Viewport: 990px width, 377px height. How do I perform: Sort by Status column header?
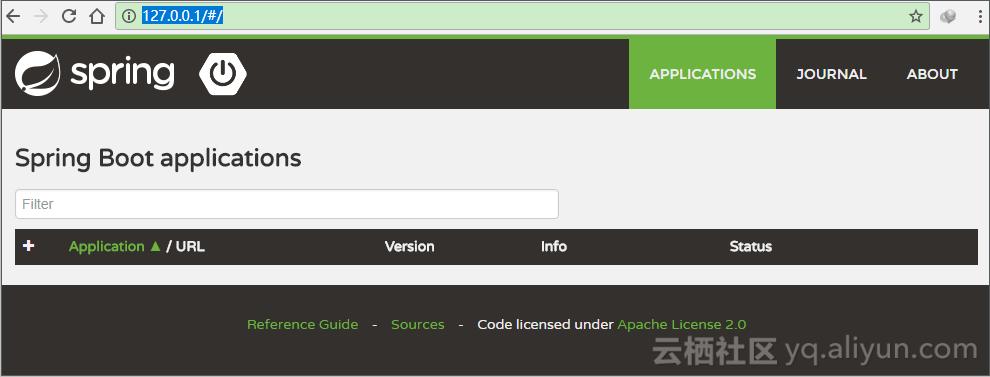point(751,246)
